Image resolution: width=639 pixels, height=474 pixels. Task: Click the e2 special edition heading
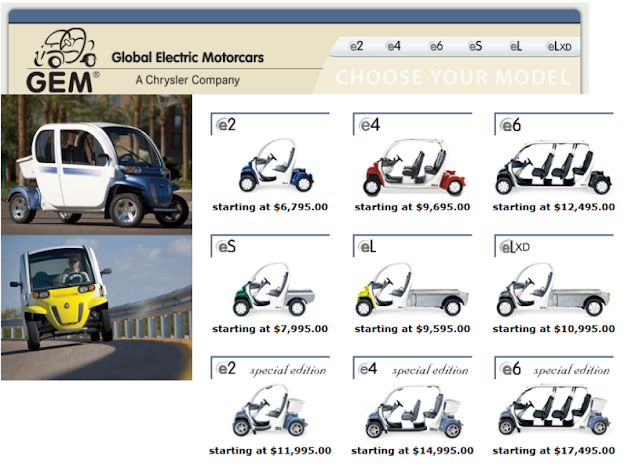point(271,369)
